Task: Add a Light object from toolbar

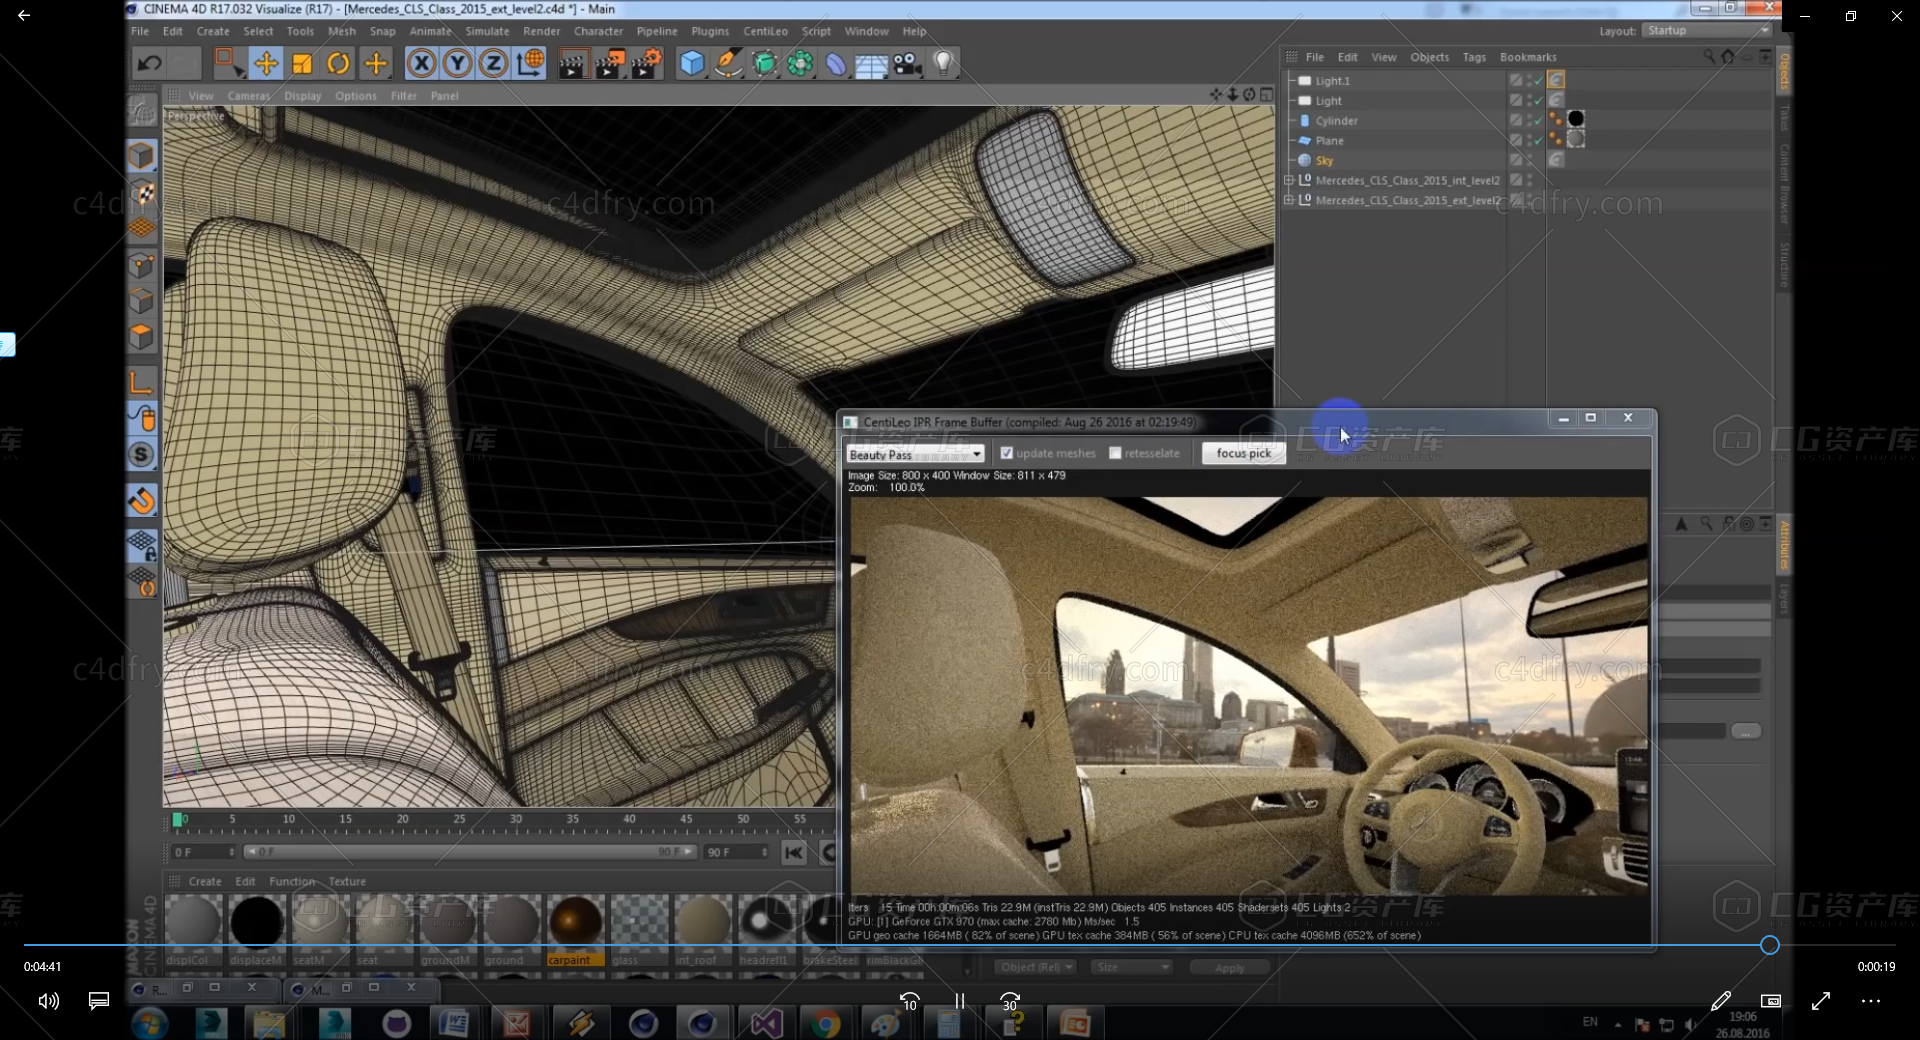Action: coord(943,64)
